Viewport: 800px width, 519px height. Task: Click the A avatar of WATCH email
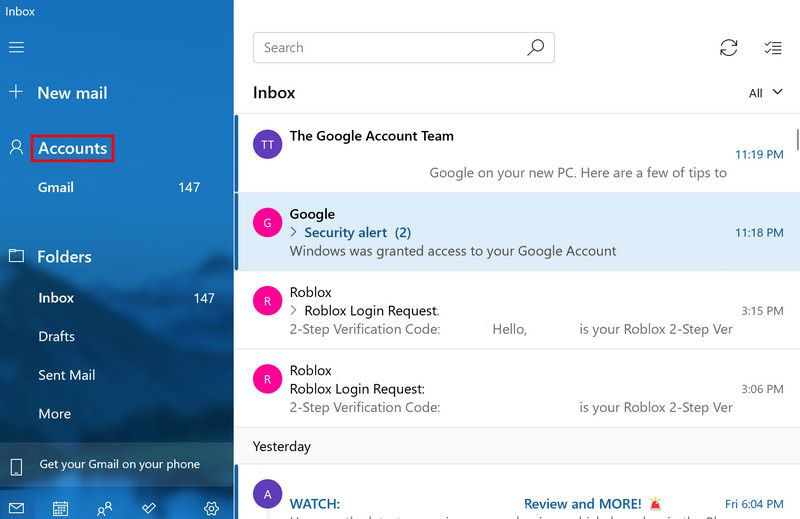point(267,494)
